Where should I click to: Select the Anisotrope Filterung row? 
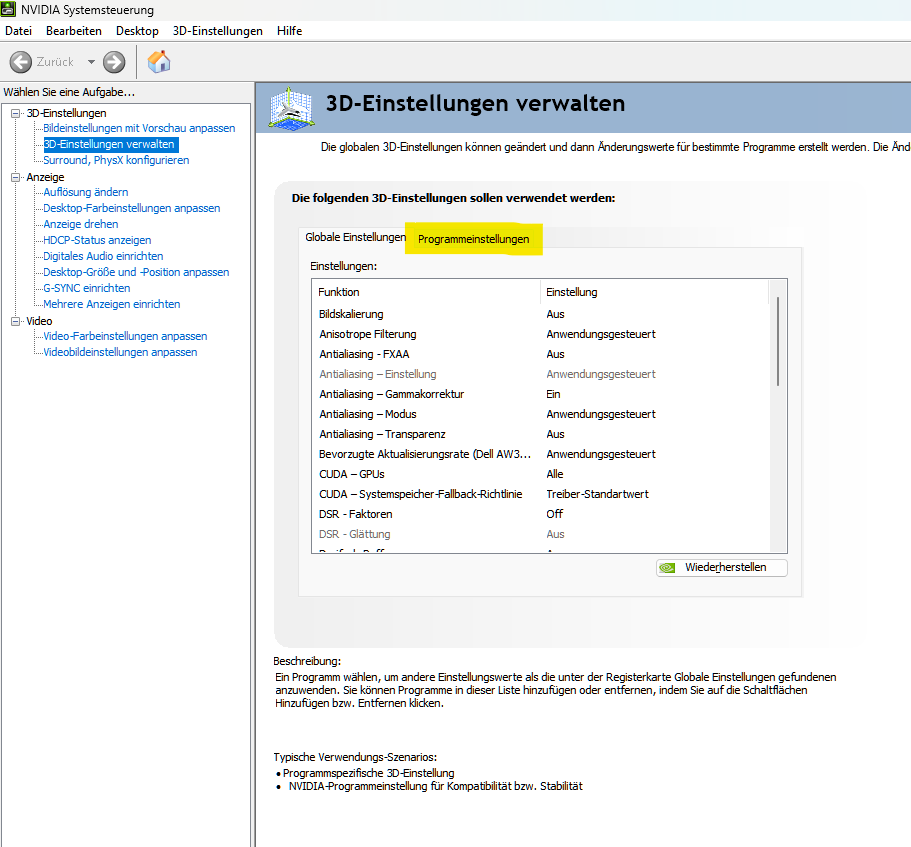[540, 334]
